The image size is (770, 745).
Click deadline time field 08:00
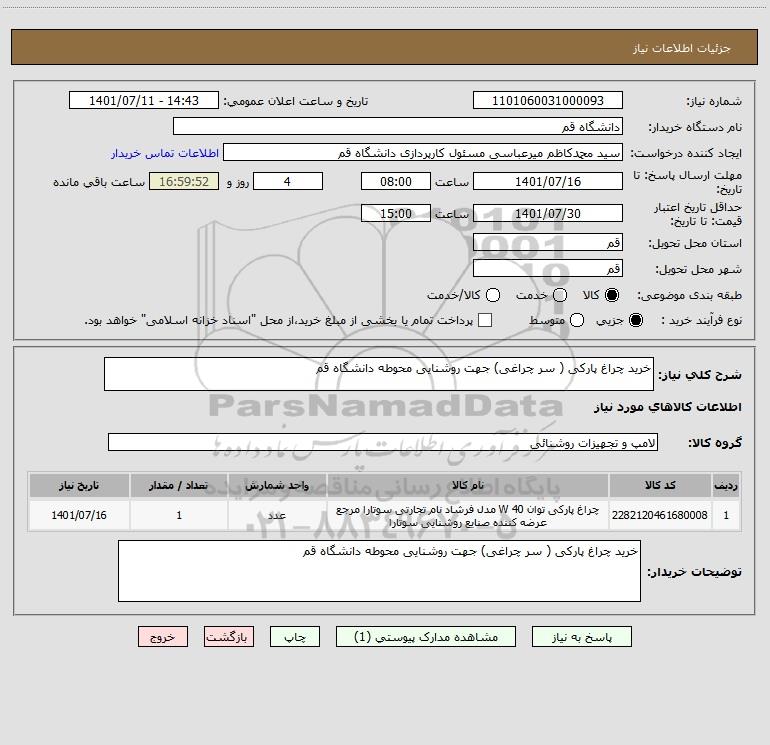point(396,182)
